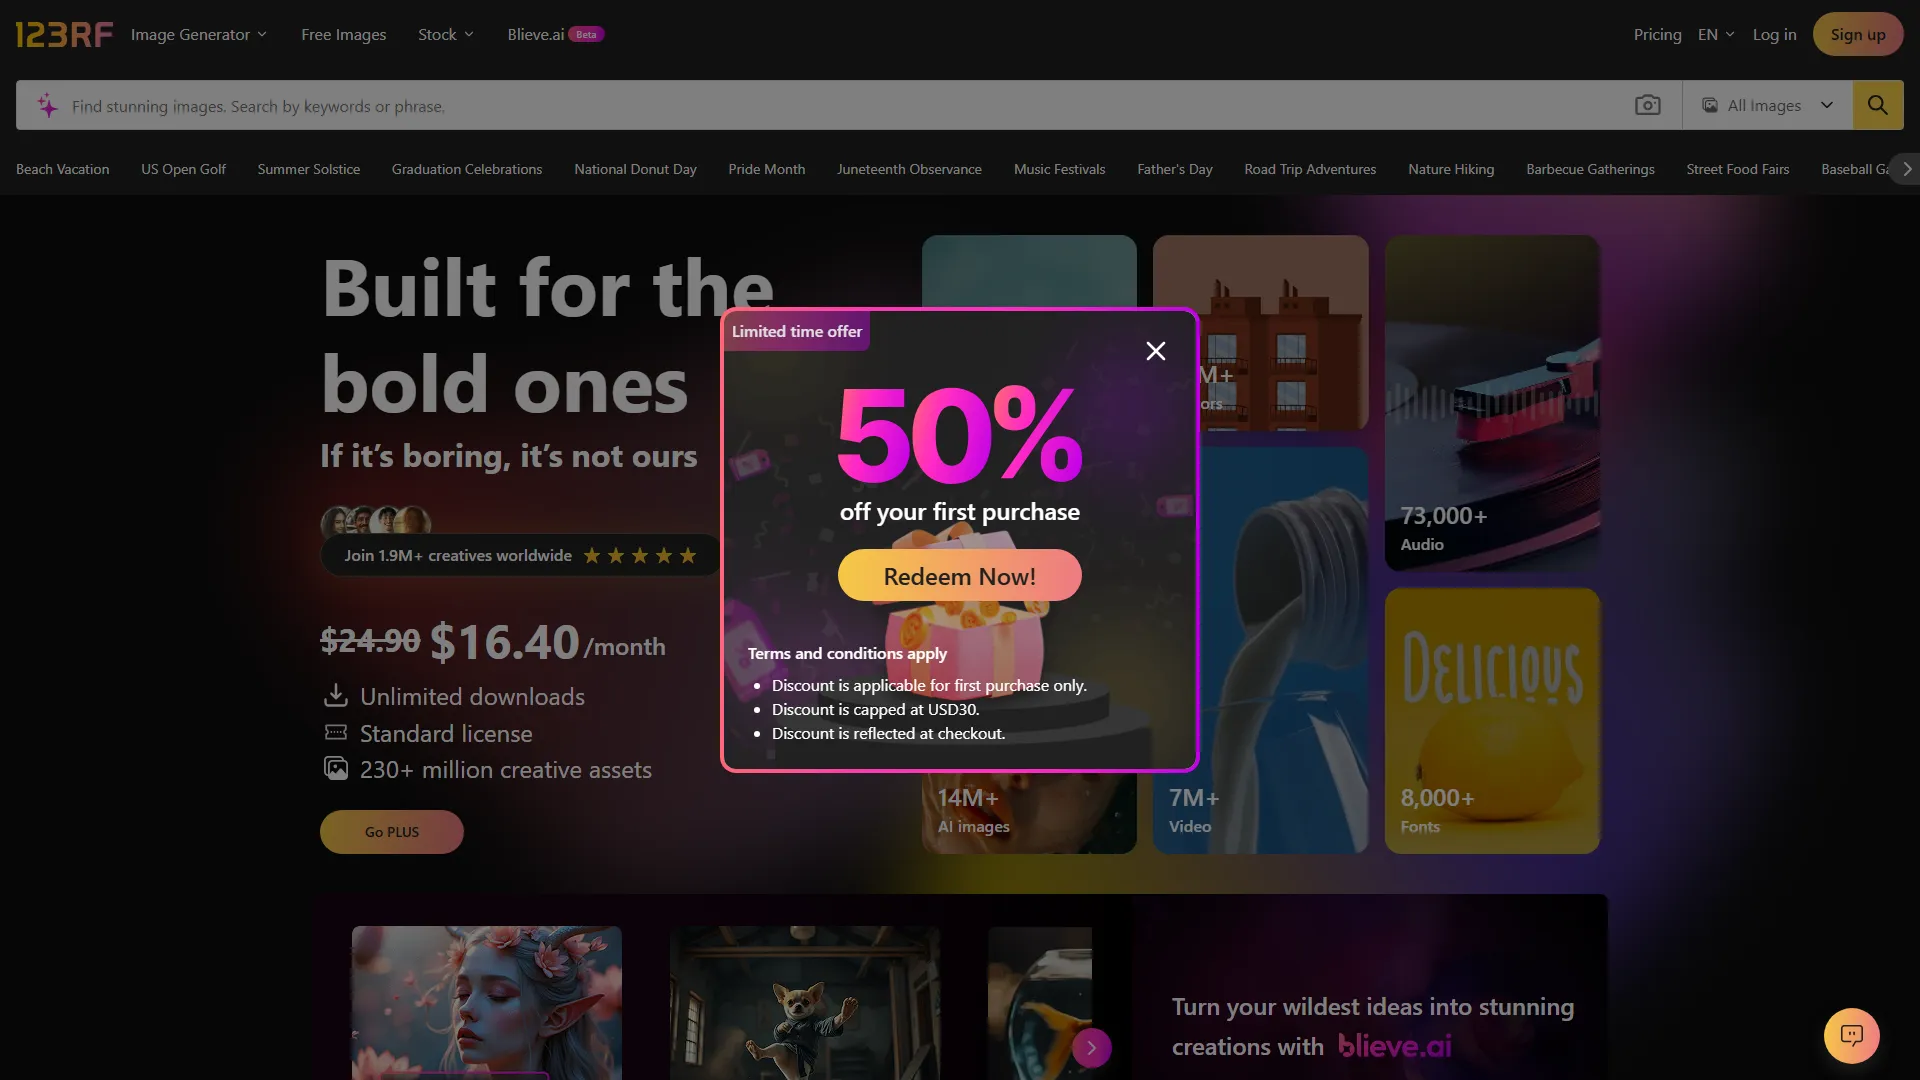Expand the All Images filter dropdown
The image size is (1920, 1080).
tap(1767, 105)
